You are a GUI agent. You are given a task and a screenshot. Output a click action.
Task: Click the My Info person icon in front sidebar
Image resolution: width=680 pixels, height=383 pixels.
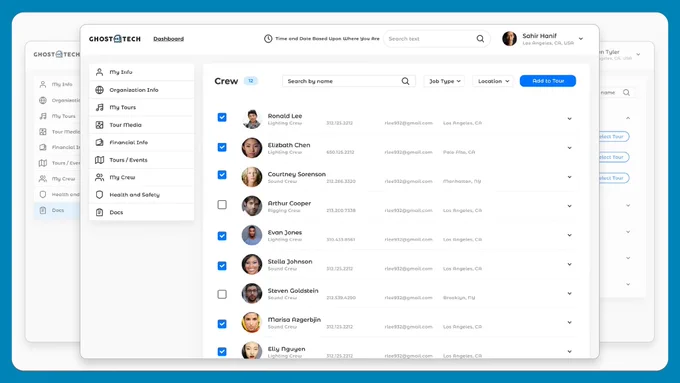click(x=99, y=72)
